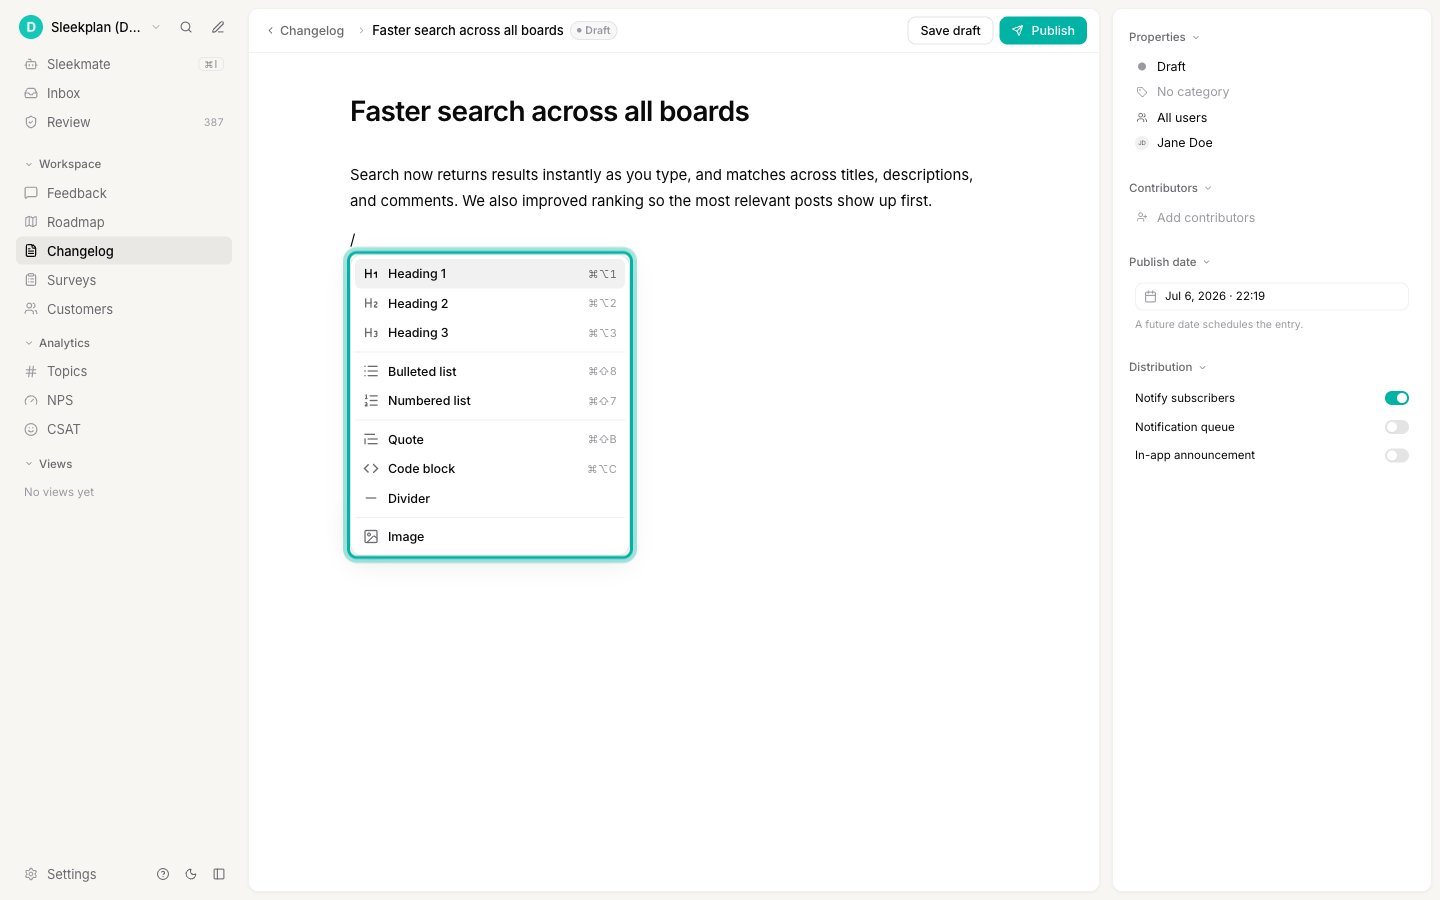Screen dimensions: 1440x900
Task: Click the Sleekplan workspace avatar
Action: [x=31, y=27]
